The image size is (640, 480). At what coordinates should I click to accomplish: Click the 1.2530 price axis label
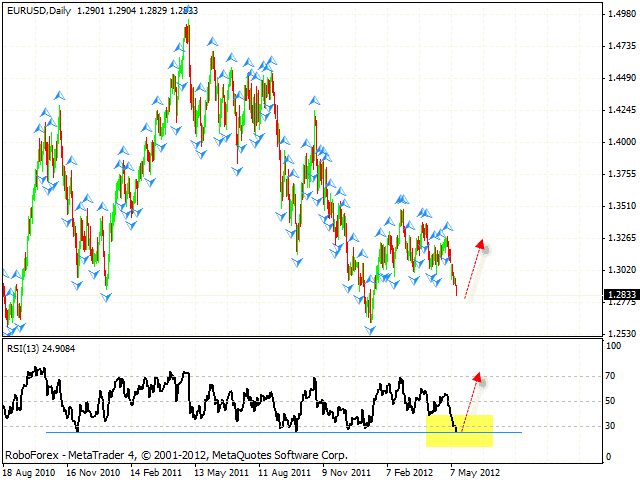pyautogui.click(x=619, y=333)
